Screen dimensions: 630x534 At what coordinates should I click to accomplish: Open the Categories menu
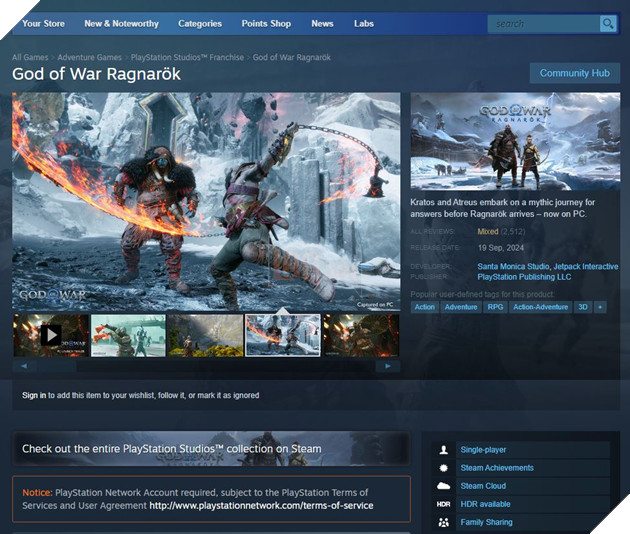tap(200, 23)
